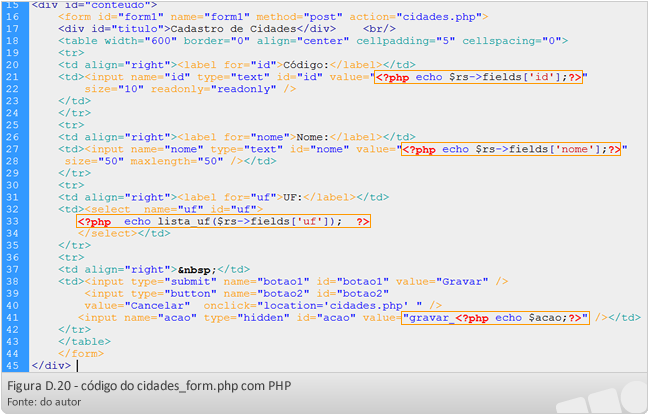Click the size="50" attribute text
The width and height of the screenshot is (649, 415).
[94, 161]
